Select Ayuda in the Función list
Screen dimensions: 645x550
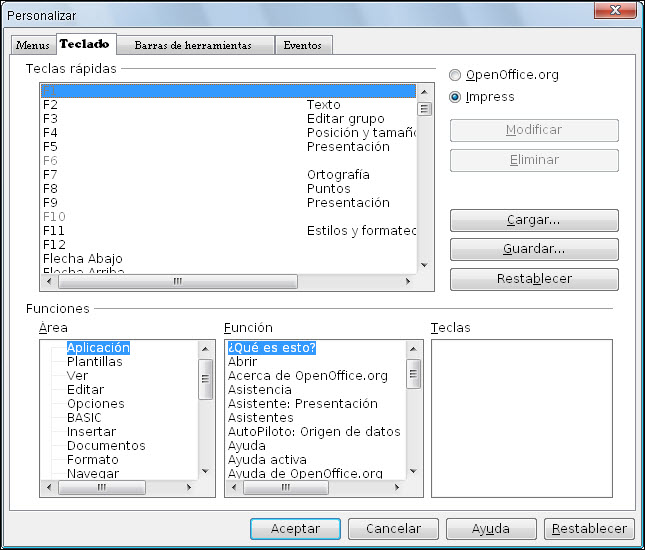[247, 446]
